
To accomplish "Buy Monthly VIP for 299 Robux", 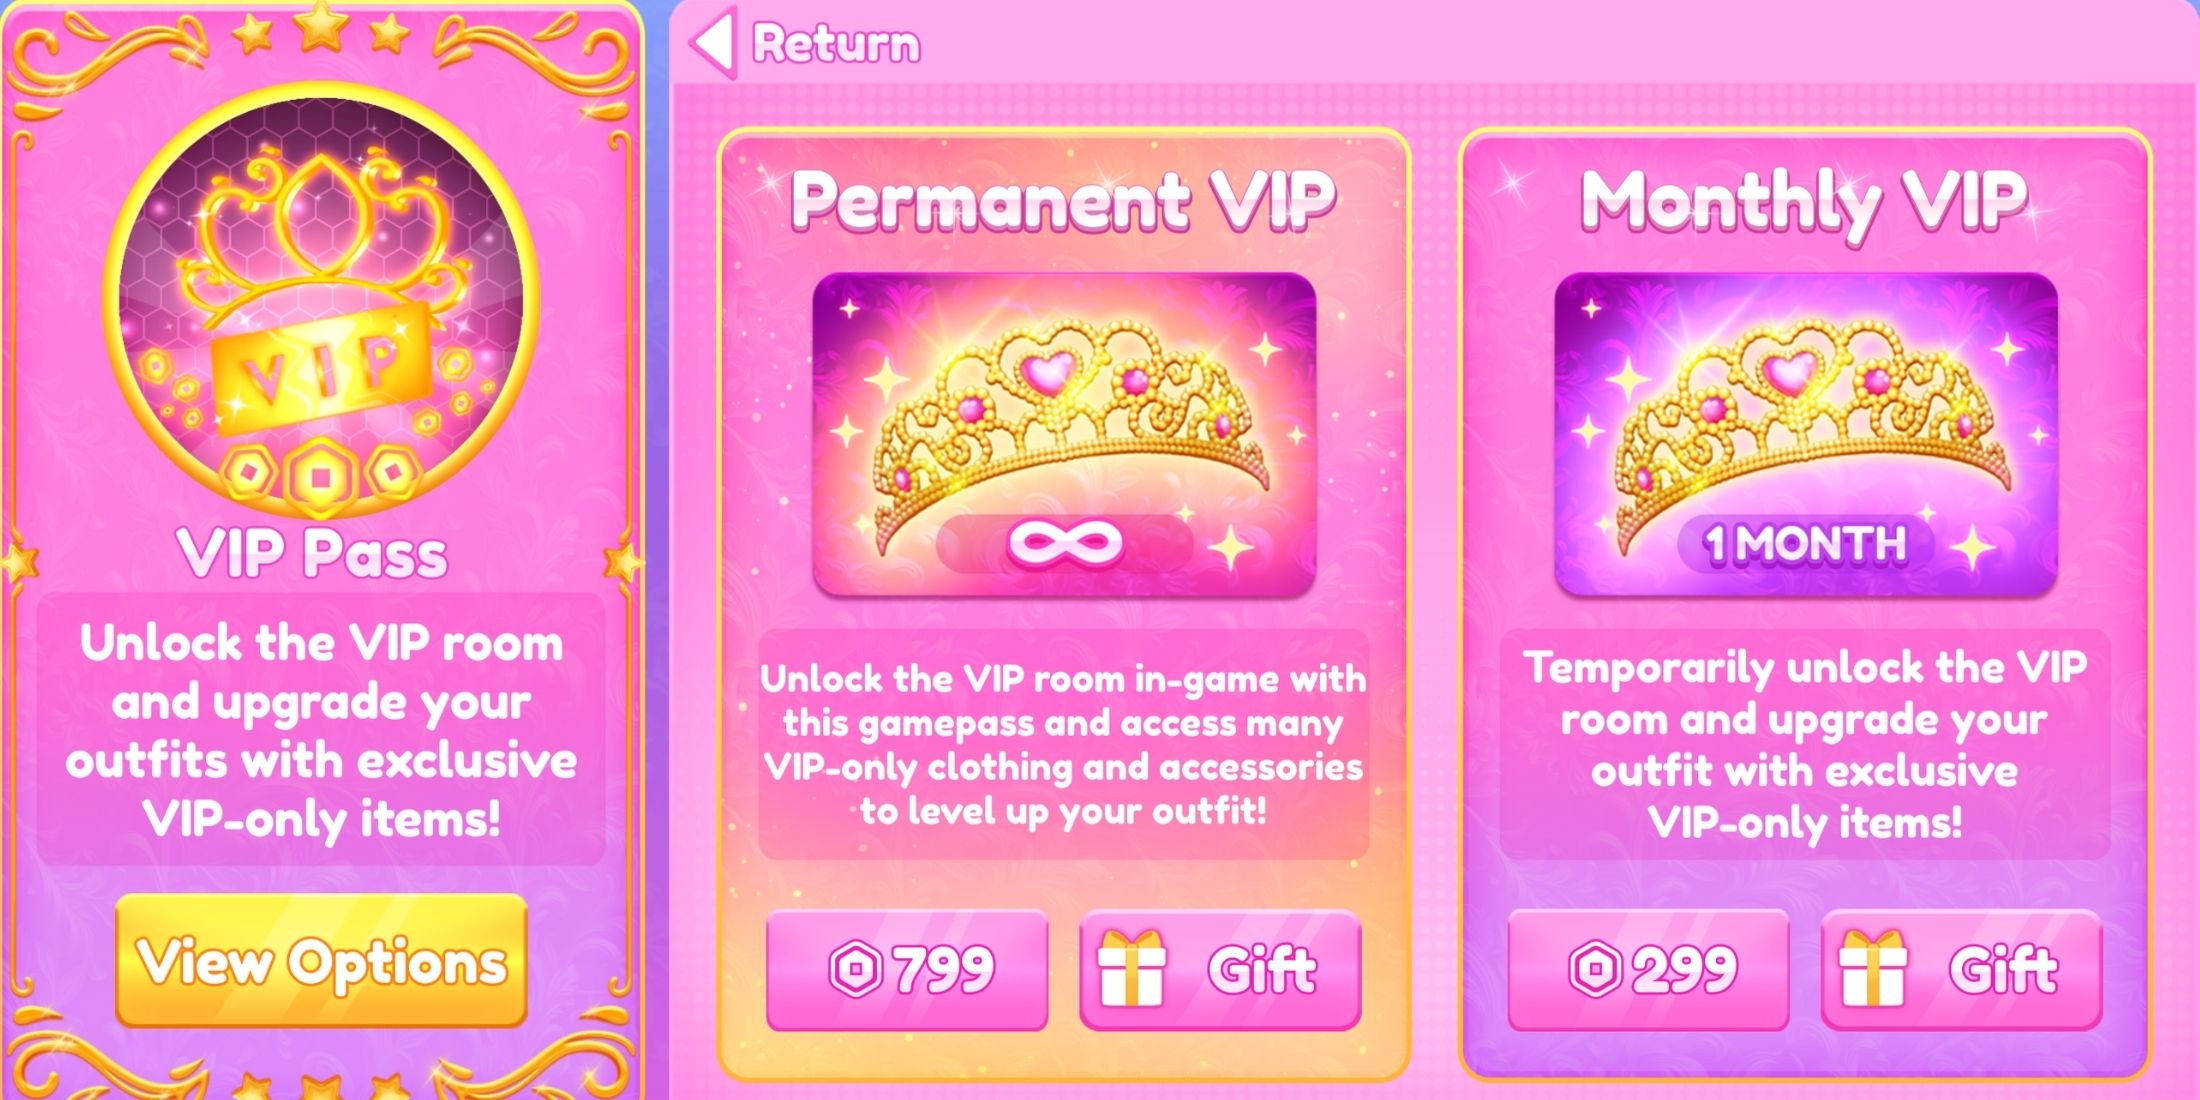I will pos(1648,969).
